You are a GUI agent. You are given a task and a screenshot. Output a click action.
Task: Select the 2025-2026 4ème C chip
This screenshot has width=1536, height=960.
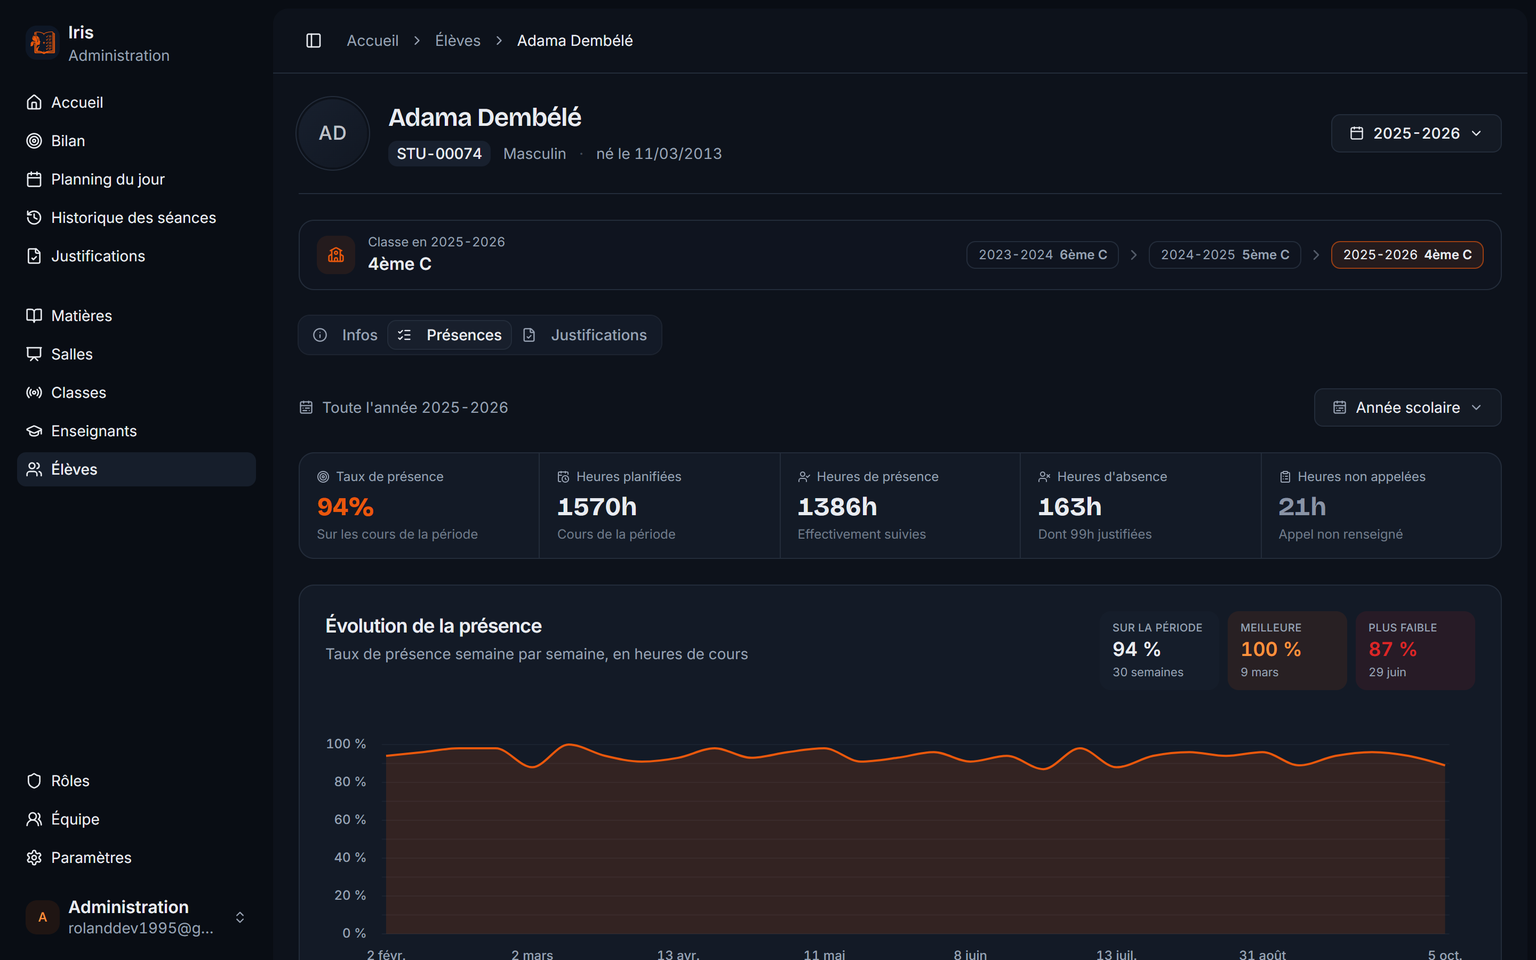click(x=1407, y=255)
